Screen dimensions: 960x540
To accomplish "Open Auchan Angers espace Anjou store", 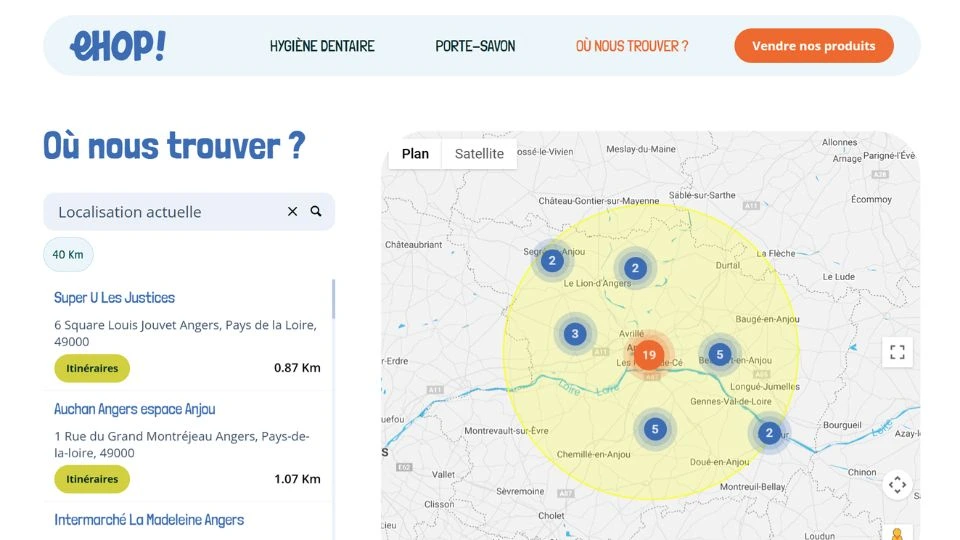I will coord(135,409).
